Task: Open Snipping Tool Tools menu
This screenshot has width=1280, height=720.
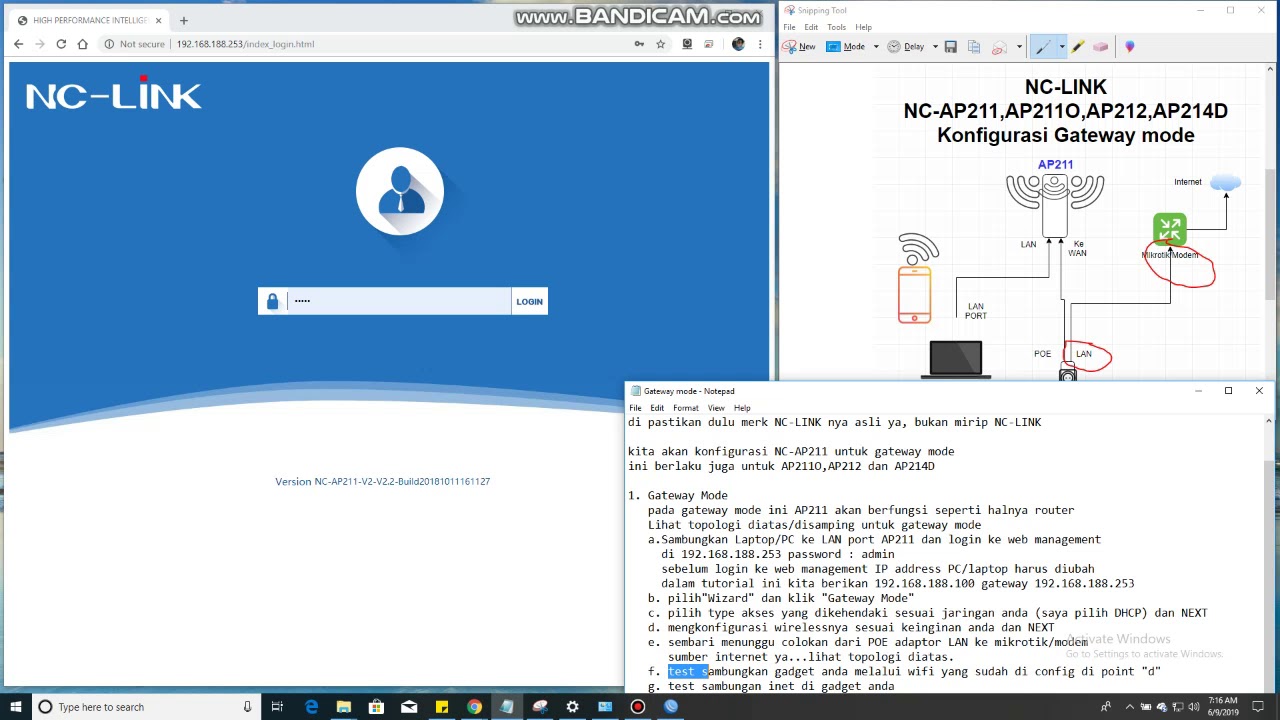Action: [x=836, y=27]
